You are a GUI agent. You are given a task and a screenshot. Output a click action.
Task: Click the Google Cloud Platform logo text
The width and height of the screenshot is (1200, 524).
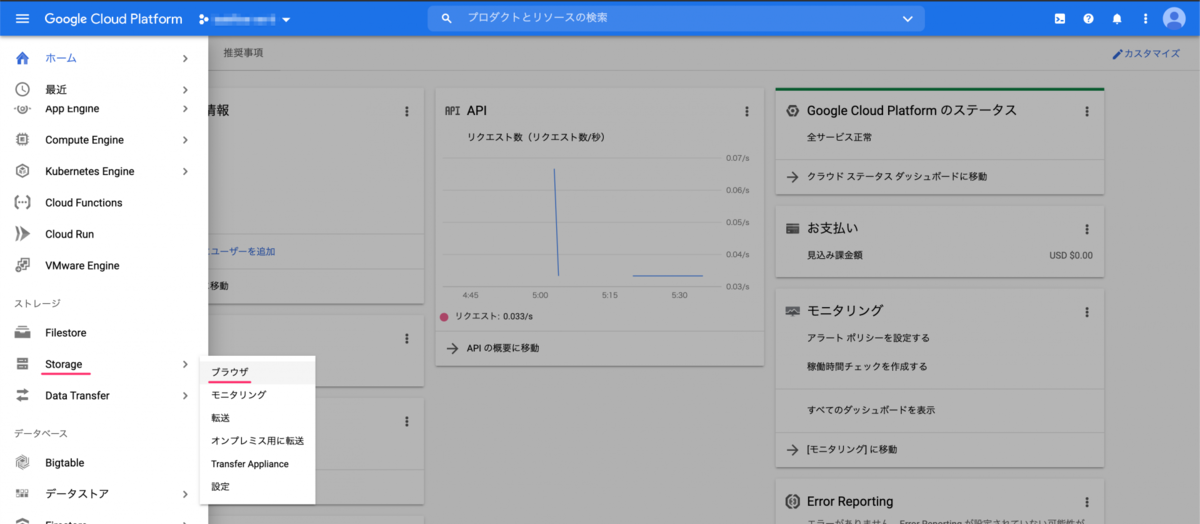click(x=113, y=19)
